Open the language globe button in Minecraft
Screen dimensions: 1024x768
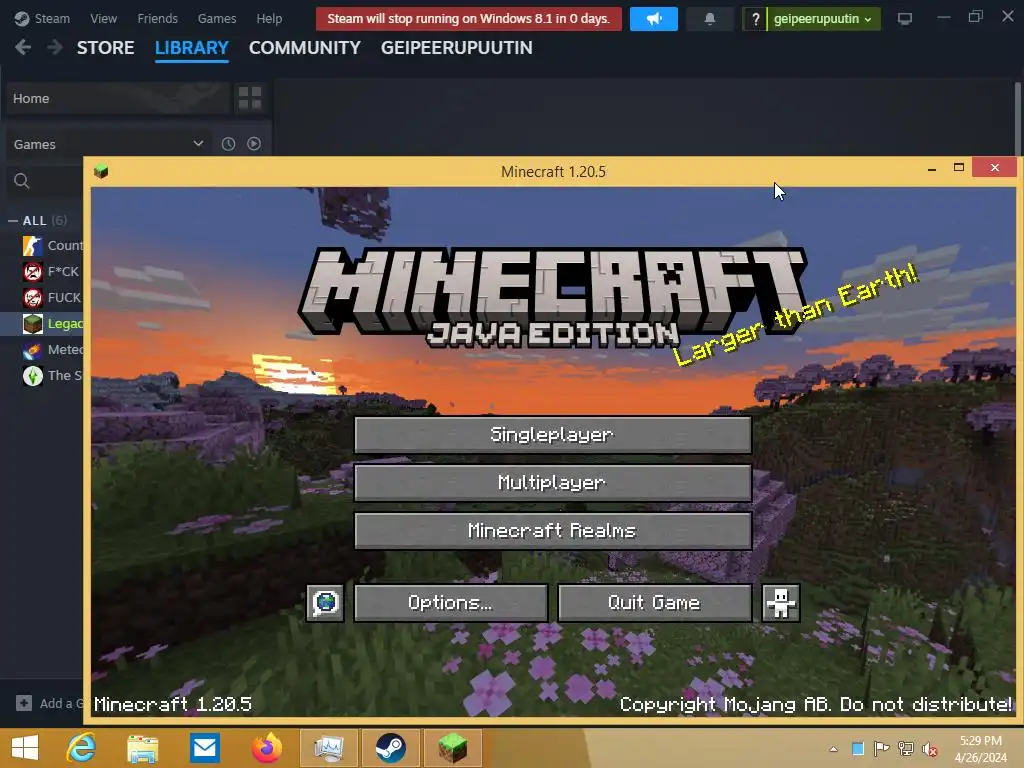click(x=325, y=602)
